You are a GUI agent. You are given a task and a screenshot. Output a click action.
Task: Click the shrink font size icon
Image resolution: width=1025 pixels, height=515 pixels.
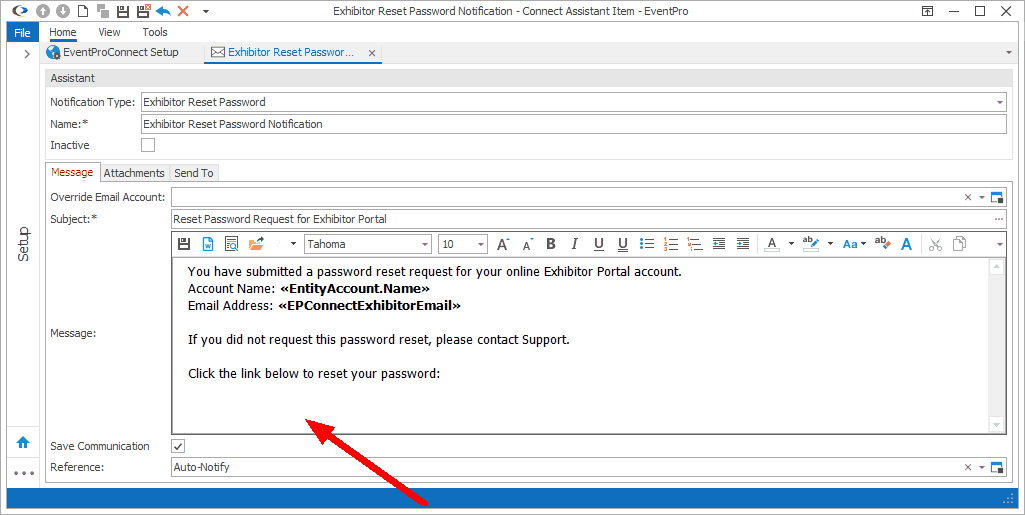click(528, 244)
